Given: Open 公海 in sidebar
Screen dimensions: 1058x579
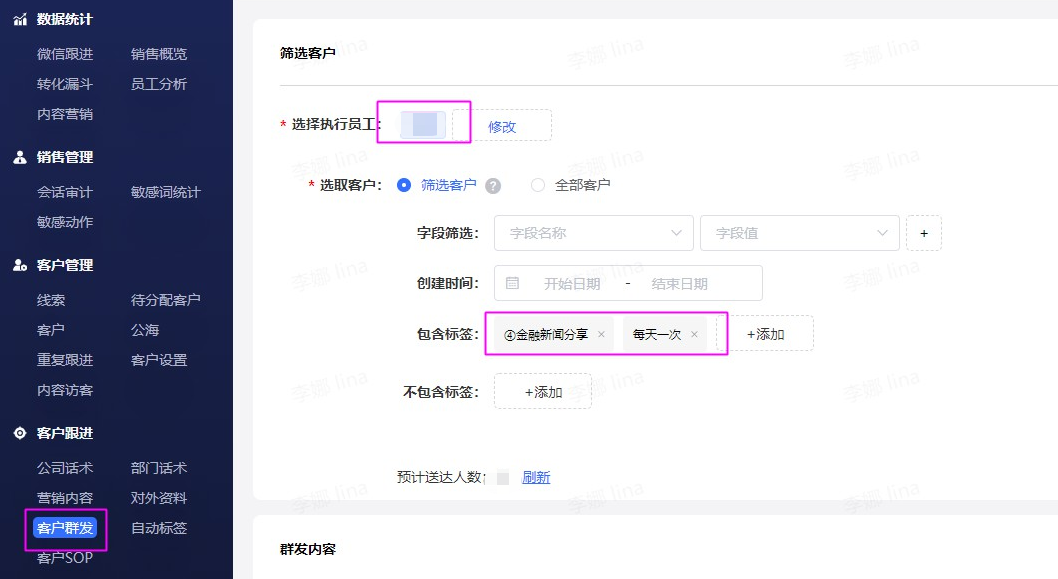Looking at the screenshot, I should (144, 330).
